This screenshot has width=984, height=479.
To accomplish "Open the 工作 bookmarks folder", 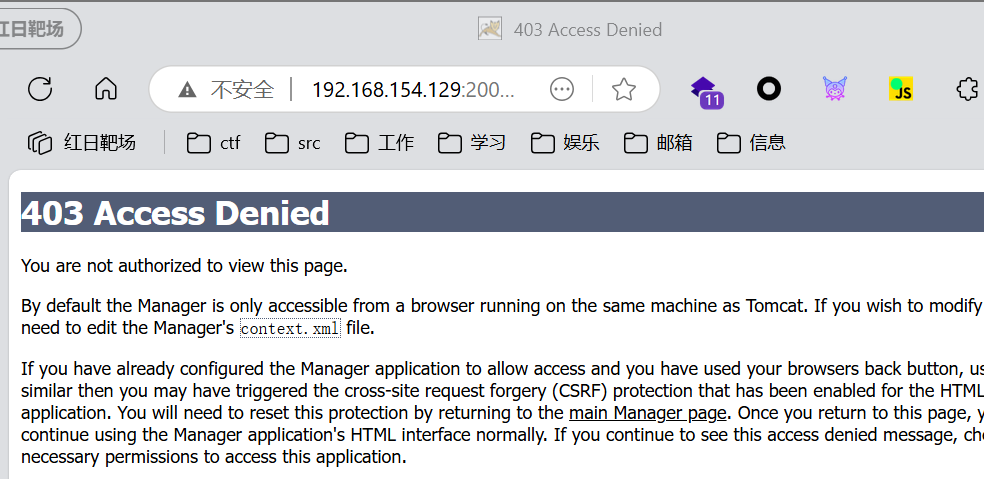I will click(379, 143).
